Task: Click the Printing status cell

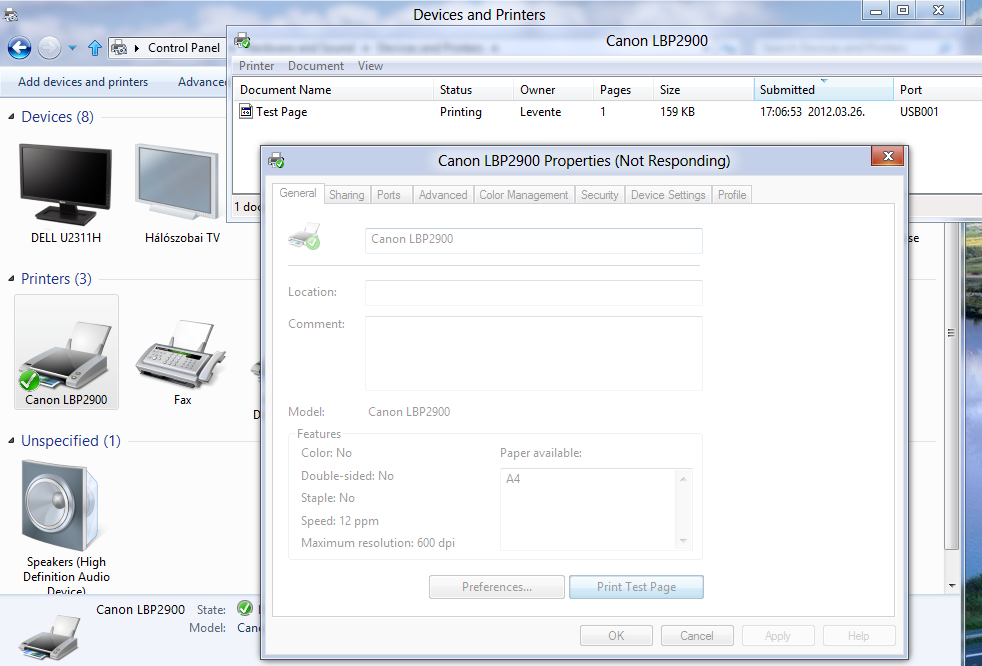Action: pyautogui.click(x=460, y=112)
